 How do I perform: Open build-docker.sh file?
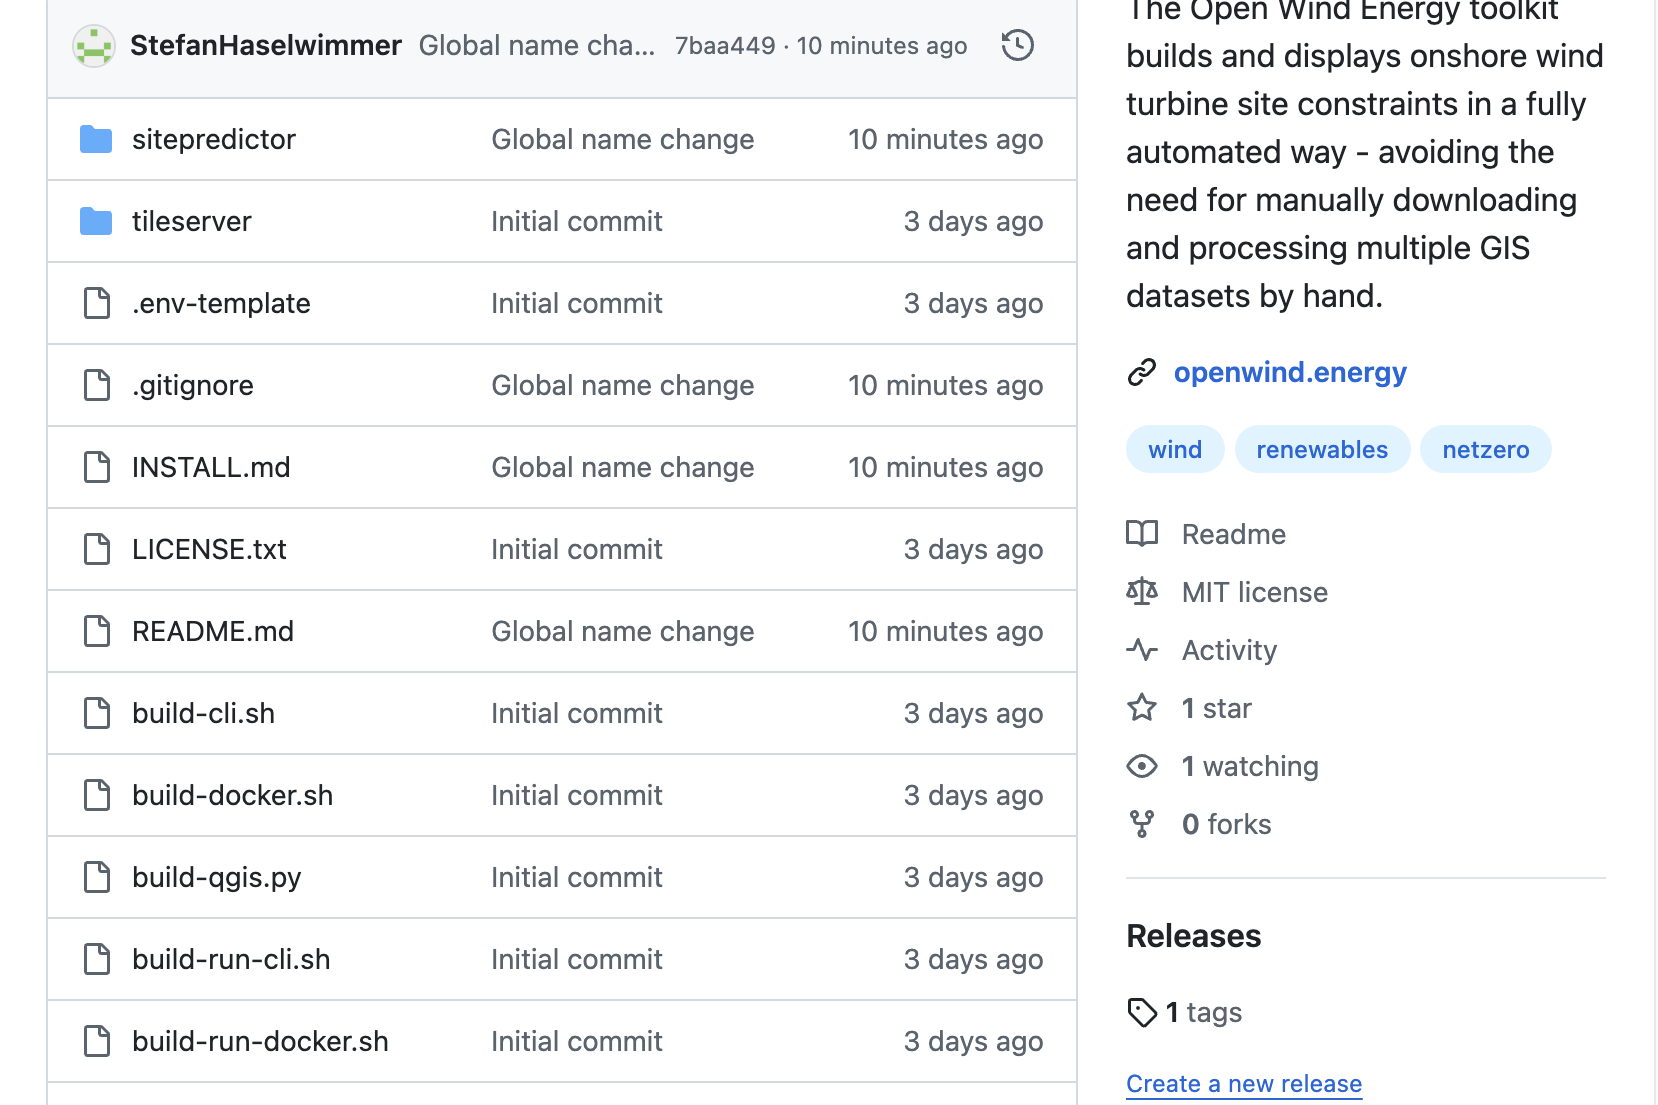(x=232, y=795)
